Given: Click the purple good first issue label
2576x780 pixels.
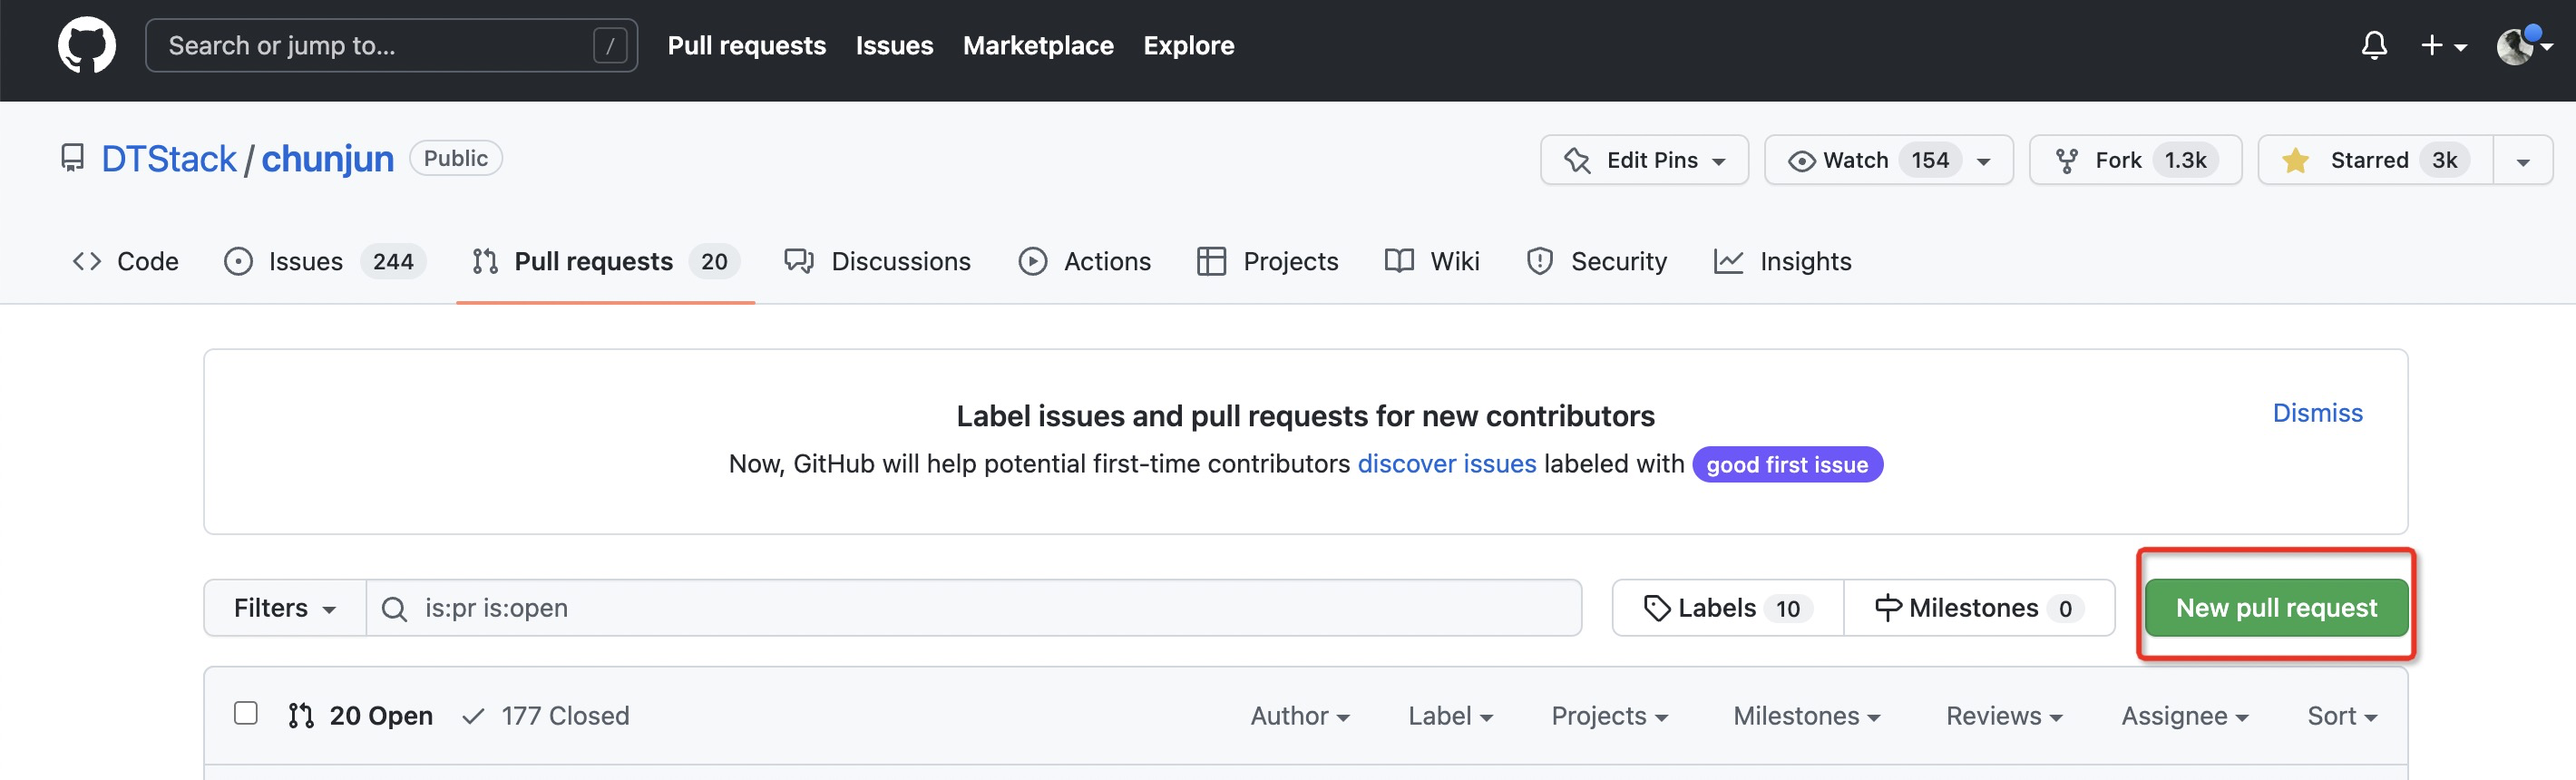Looking at the screenshot, I should [x=1786, y=465].
